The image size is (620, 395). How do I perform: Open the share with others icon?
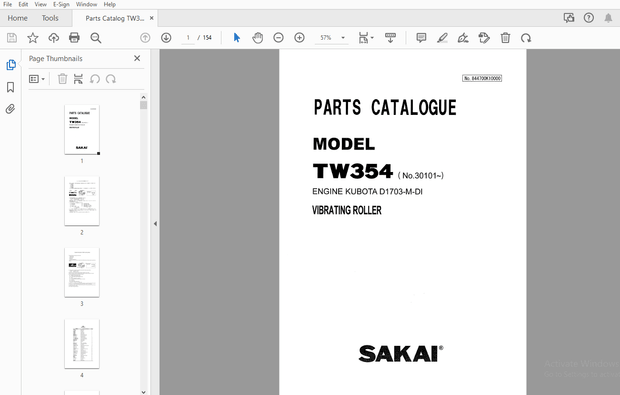coord(569,18)
